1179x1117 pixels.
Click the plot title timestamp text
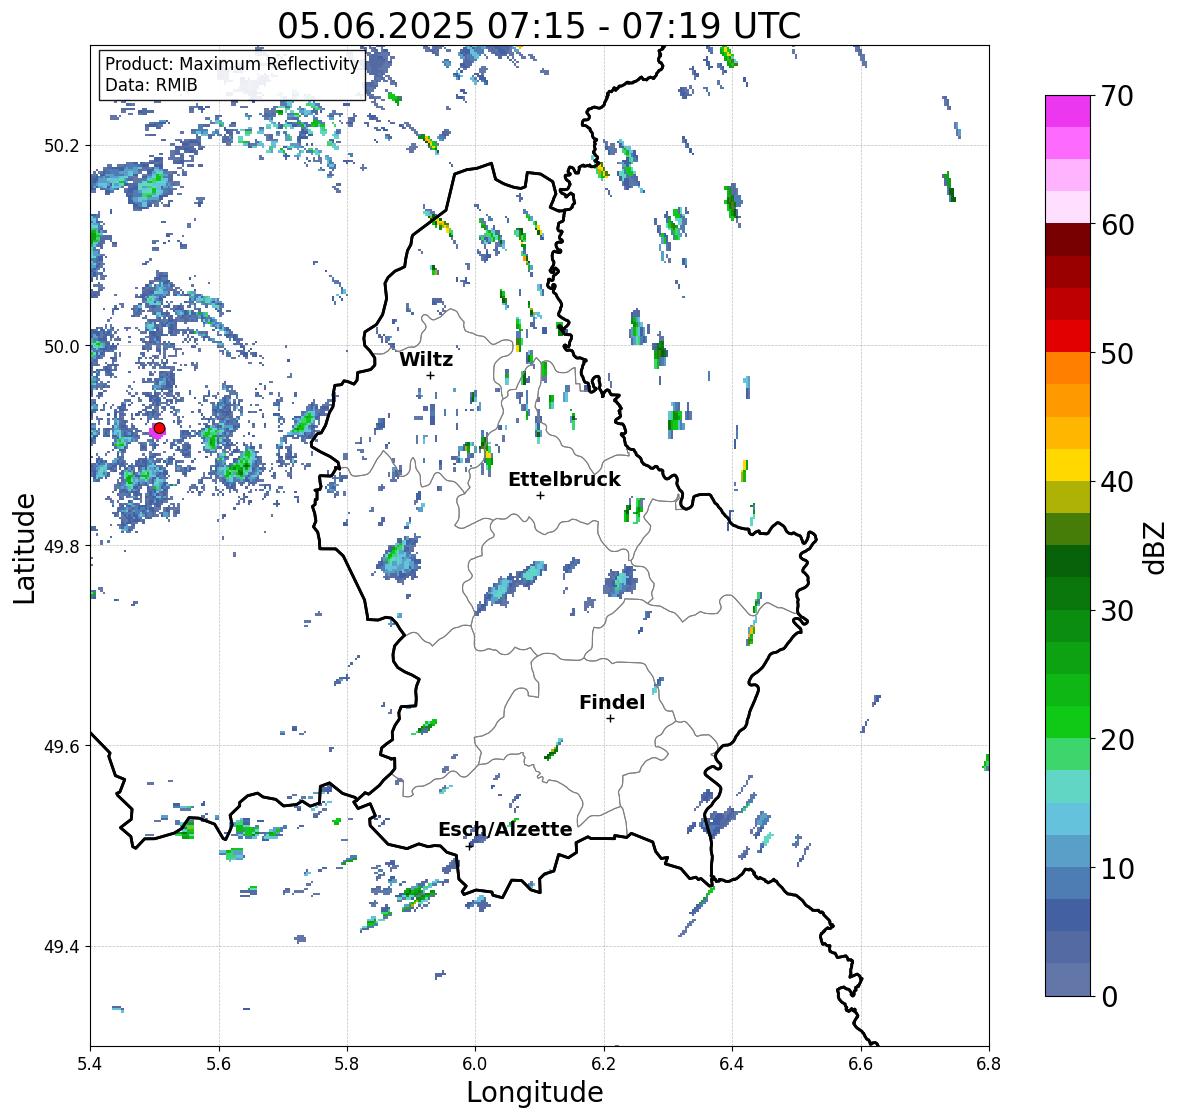(539, 26)
